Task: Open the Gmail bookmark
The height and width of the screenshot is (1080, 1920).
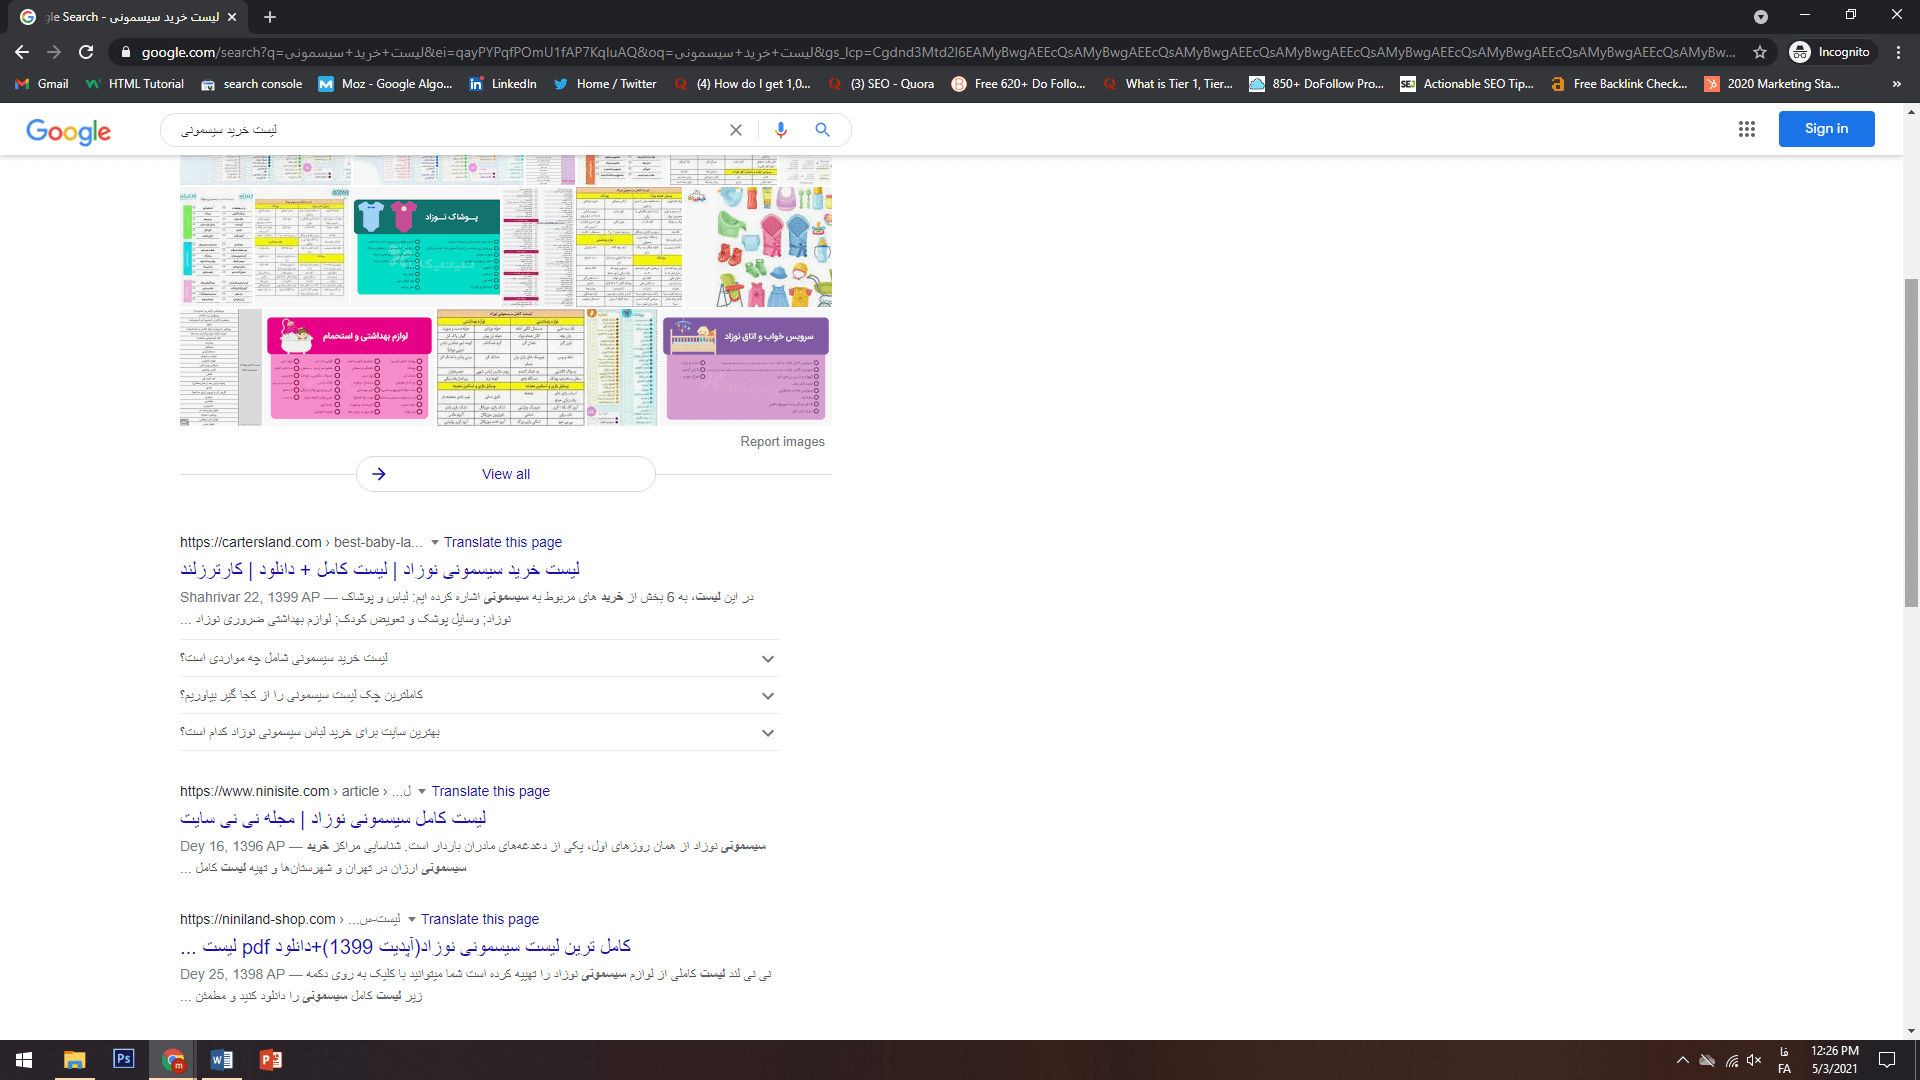Action: [x=42, y=84]
